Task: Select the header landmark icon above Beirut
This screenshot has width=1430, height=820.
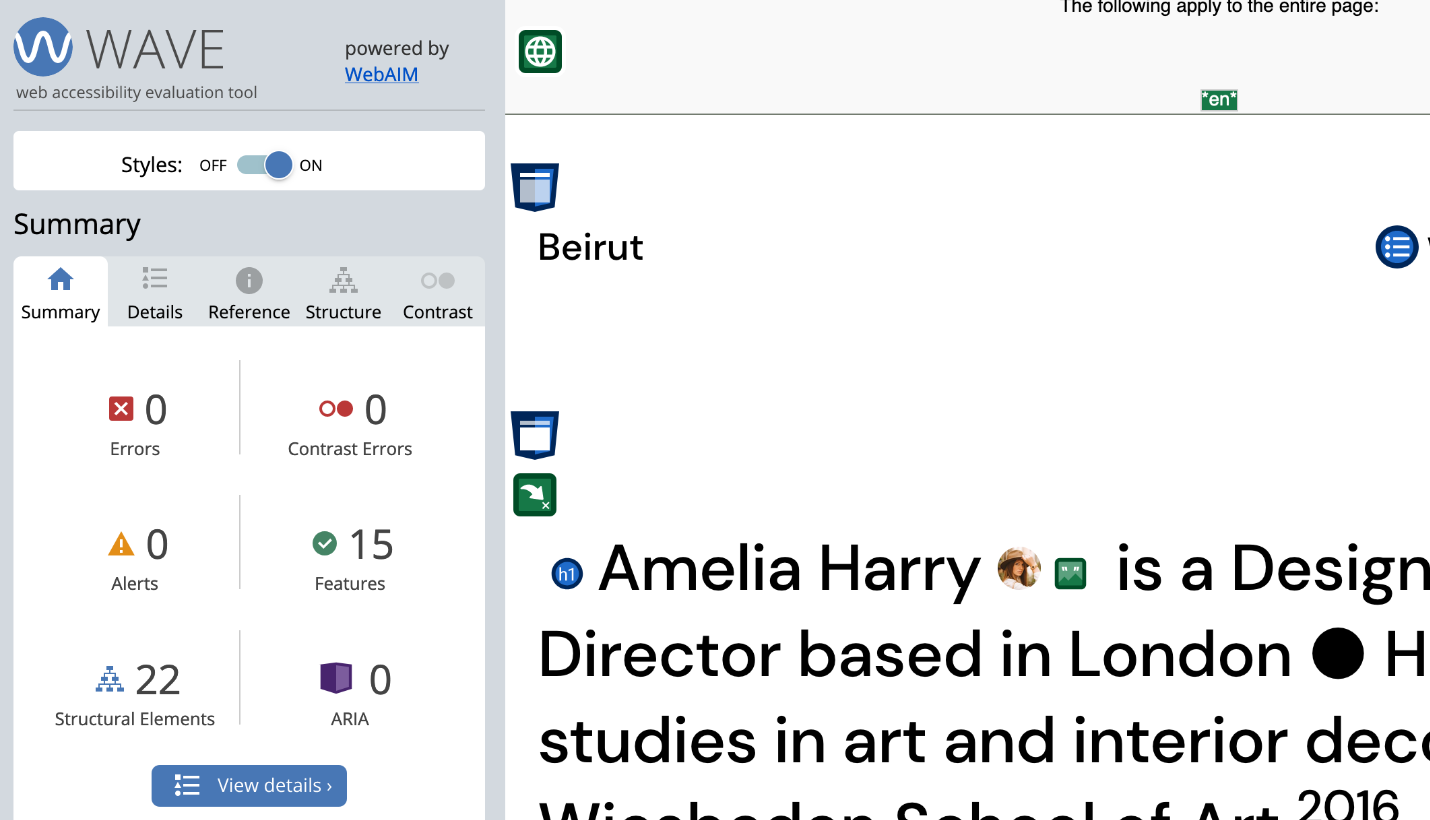Action: [x=535, y=187]
